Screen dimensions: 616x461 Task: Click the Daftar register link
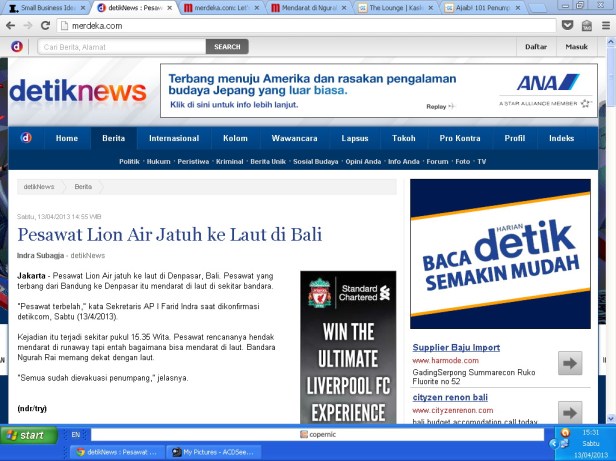click(536, 46)
